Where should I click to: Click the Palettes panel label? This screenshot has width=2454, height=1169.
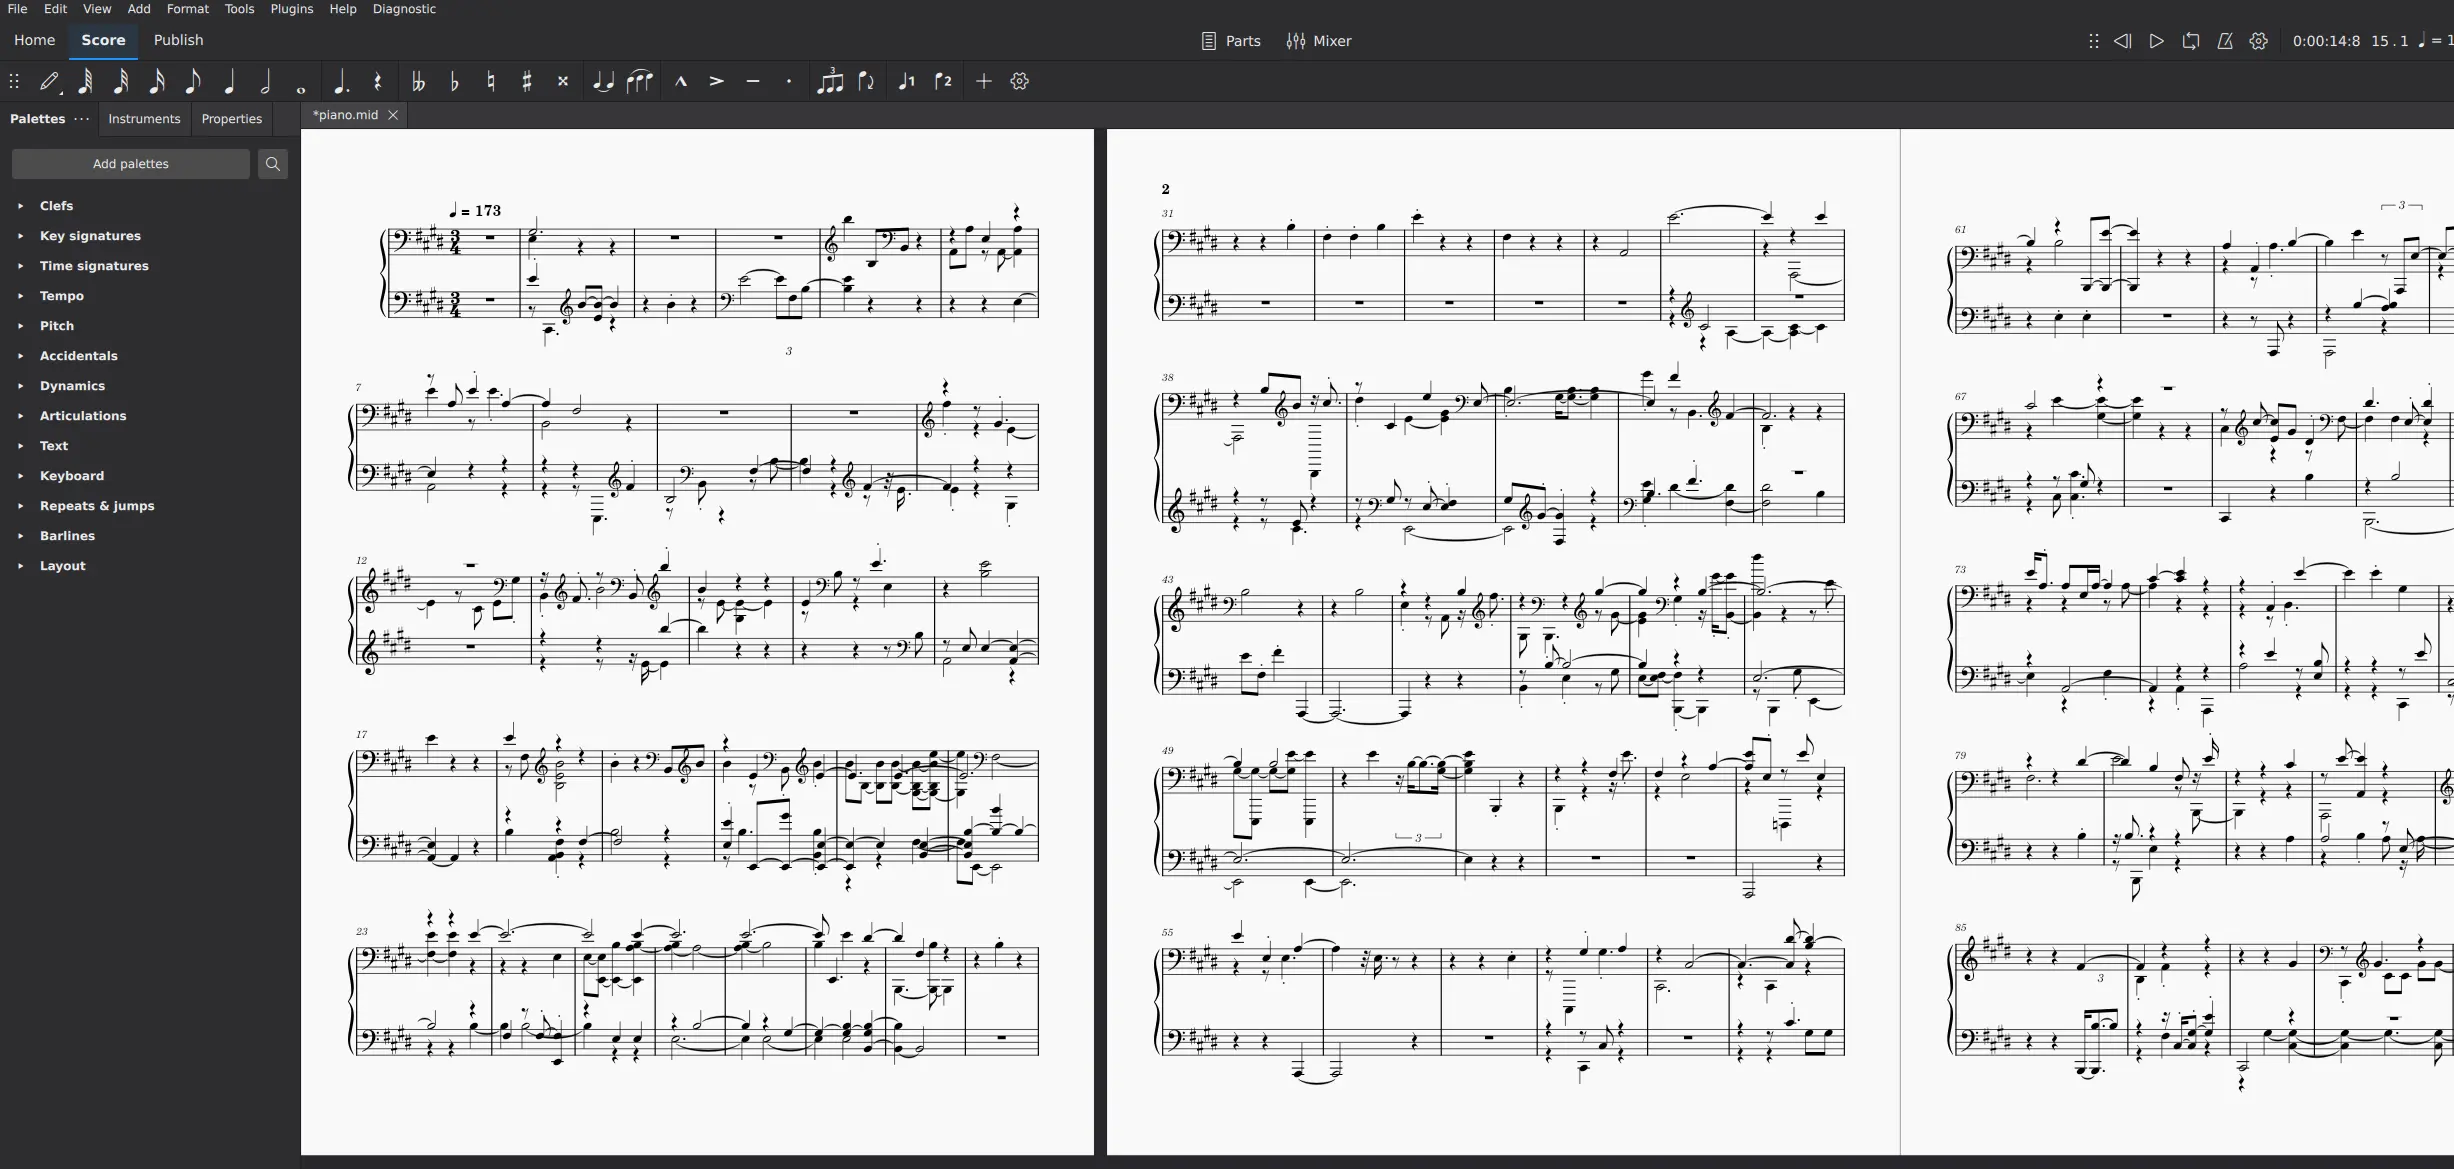pos(36,117)
